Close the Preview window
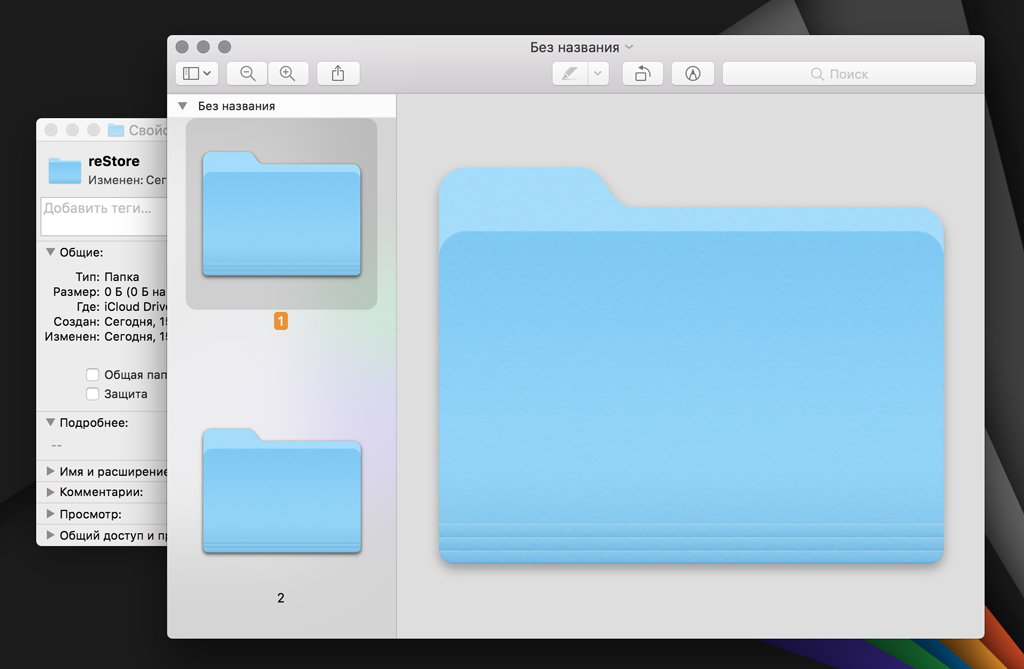 pyautogui.click(x=182, y=47)
